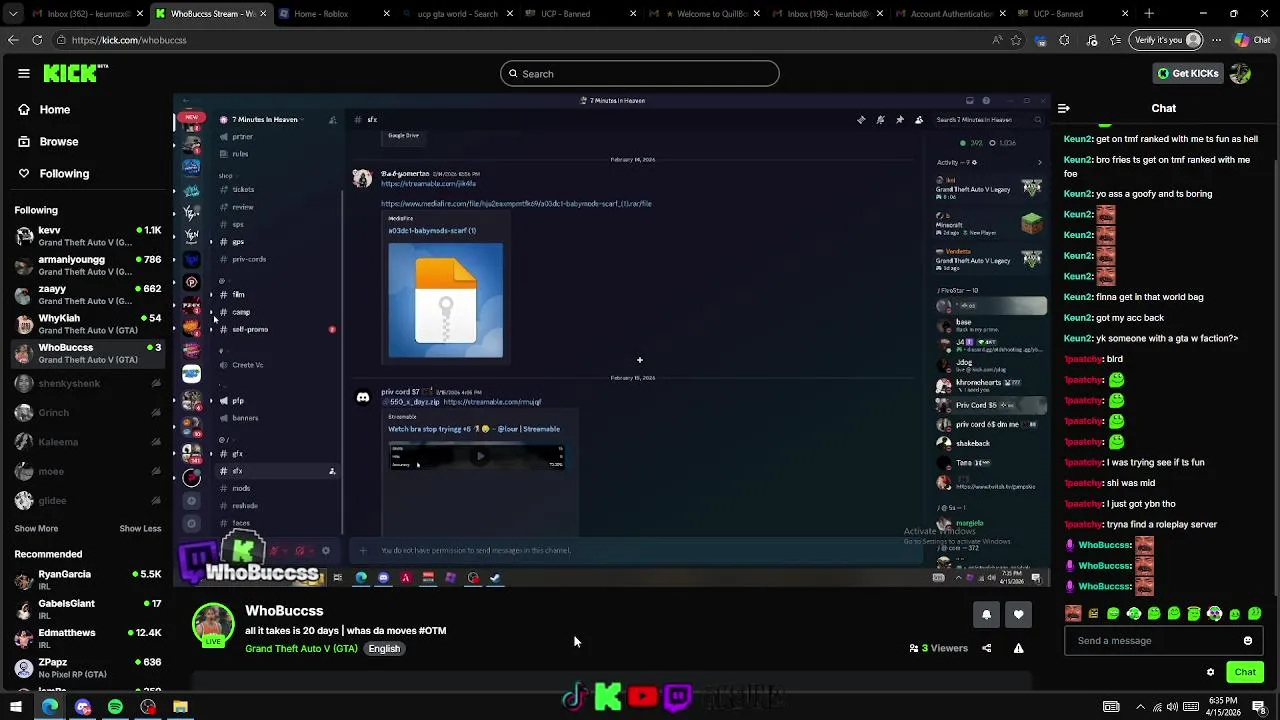Click Show More under Following

pyautogui.click(x=36, y=528)
